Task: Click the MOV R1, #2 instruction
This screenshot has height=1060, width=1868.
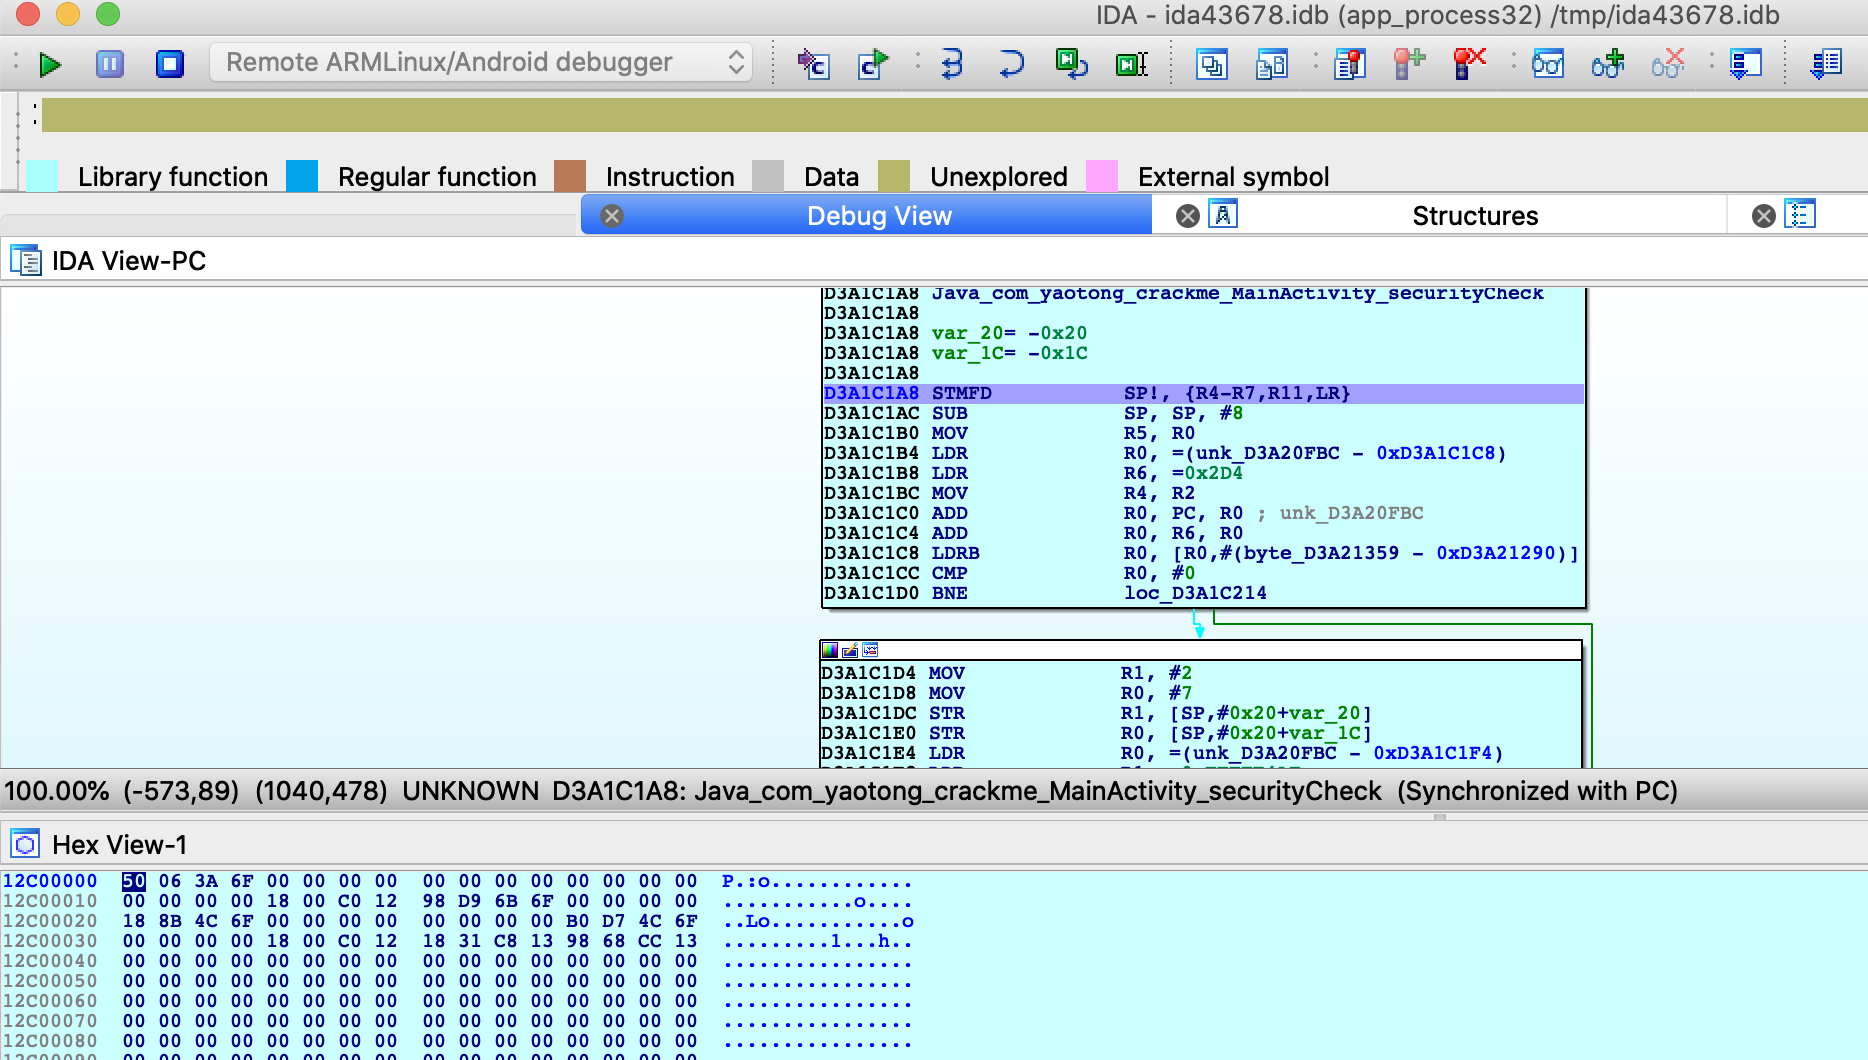Action: click(1007, 673)
